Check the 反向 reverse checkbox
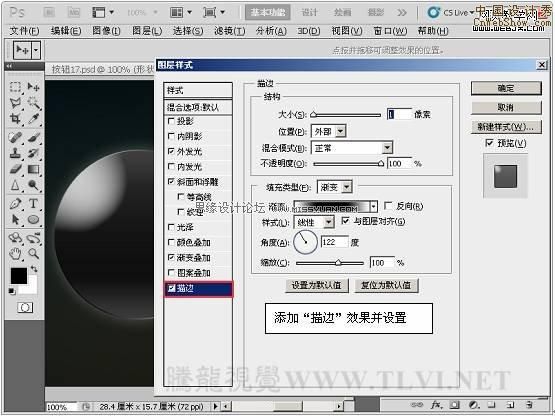Viewport: 555px width, 416px height. pyautogui.click(x=388, y=206)
